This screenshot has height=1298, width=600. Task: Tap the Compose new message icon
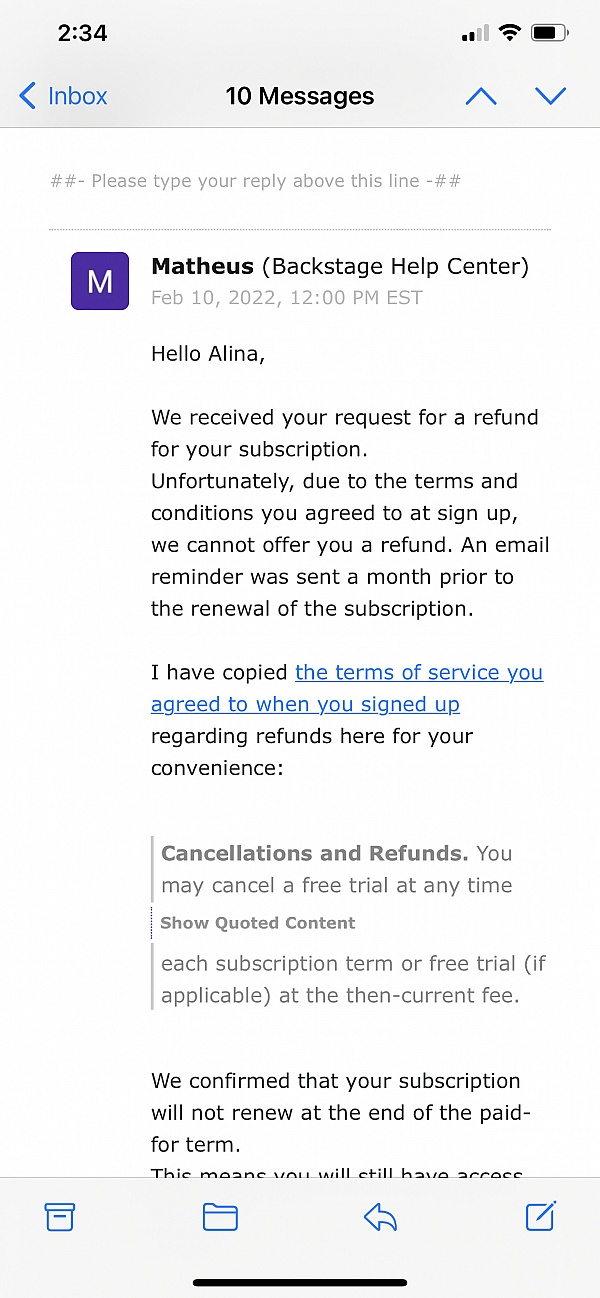point(540,1216)
